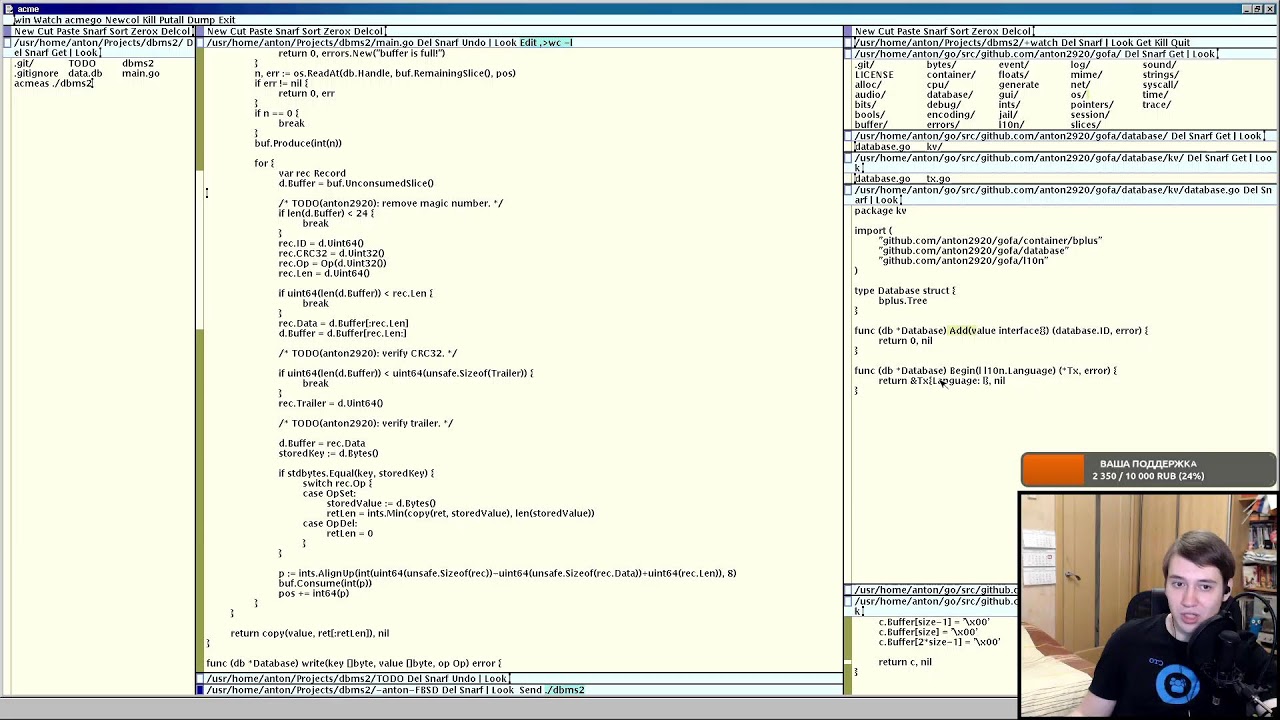This screenshot has height=720, width=1280.
Task: Click Zerox in the left column tag
Action: tap(142, 32)
